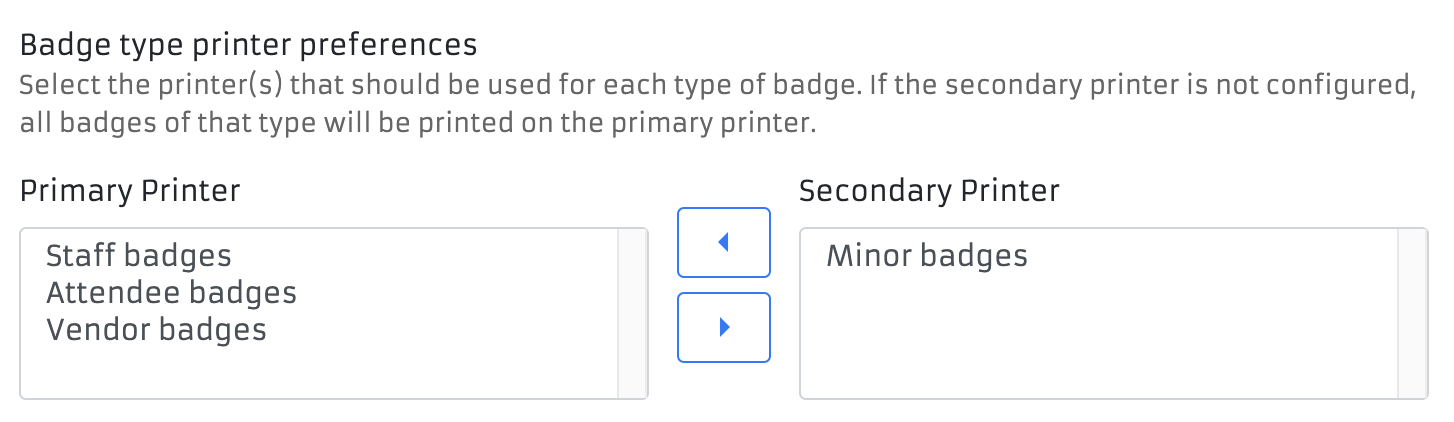Select Minor badges in Secondary Printer list
Screen dimensions: 1454x422
point(927,256)
